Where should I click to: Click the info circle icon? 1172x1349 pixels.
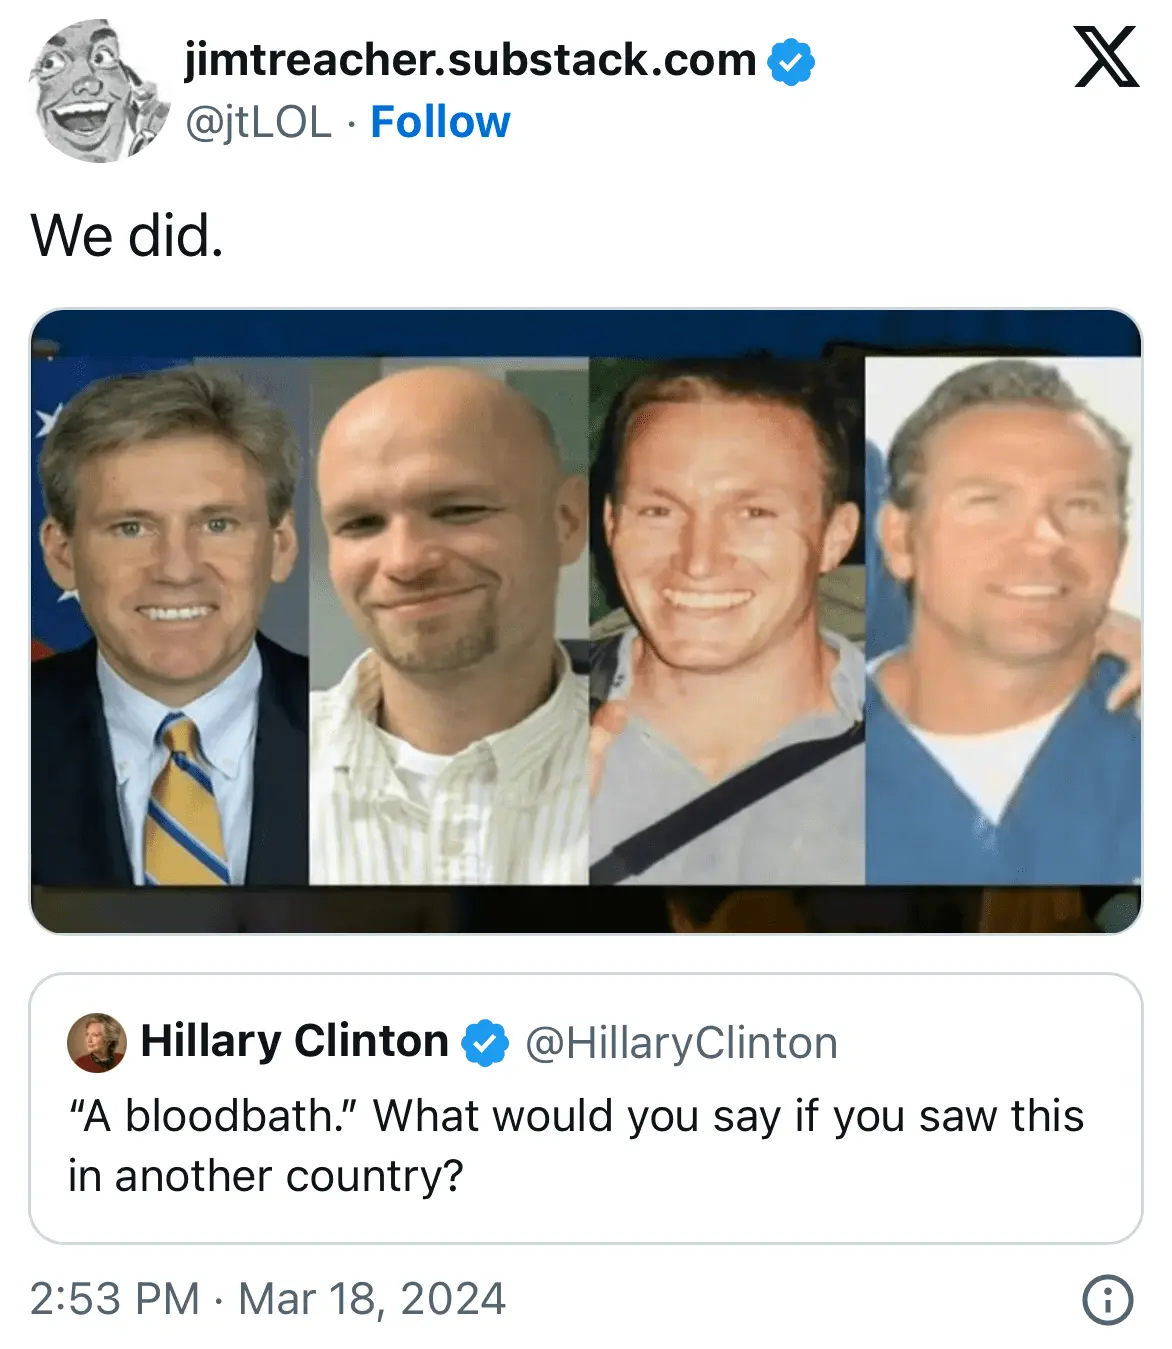[1108, 1300]
